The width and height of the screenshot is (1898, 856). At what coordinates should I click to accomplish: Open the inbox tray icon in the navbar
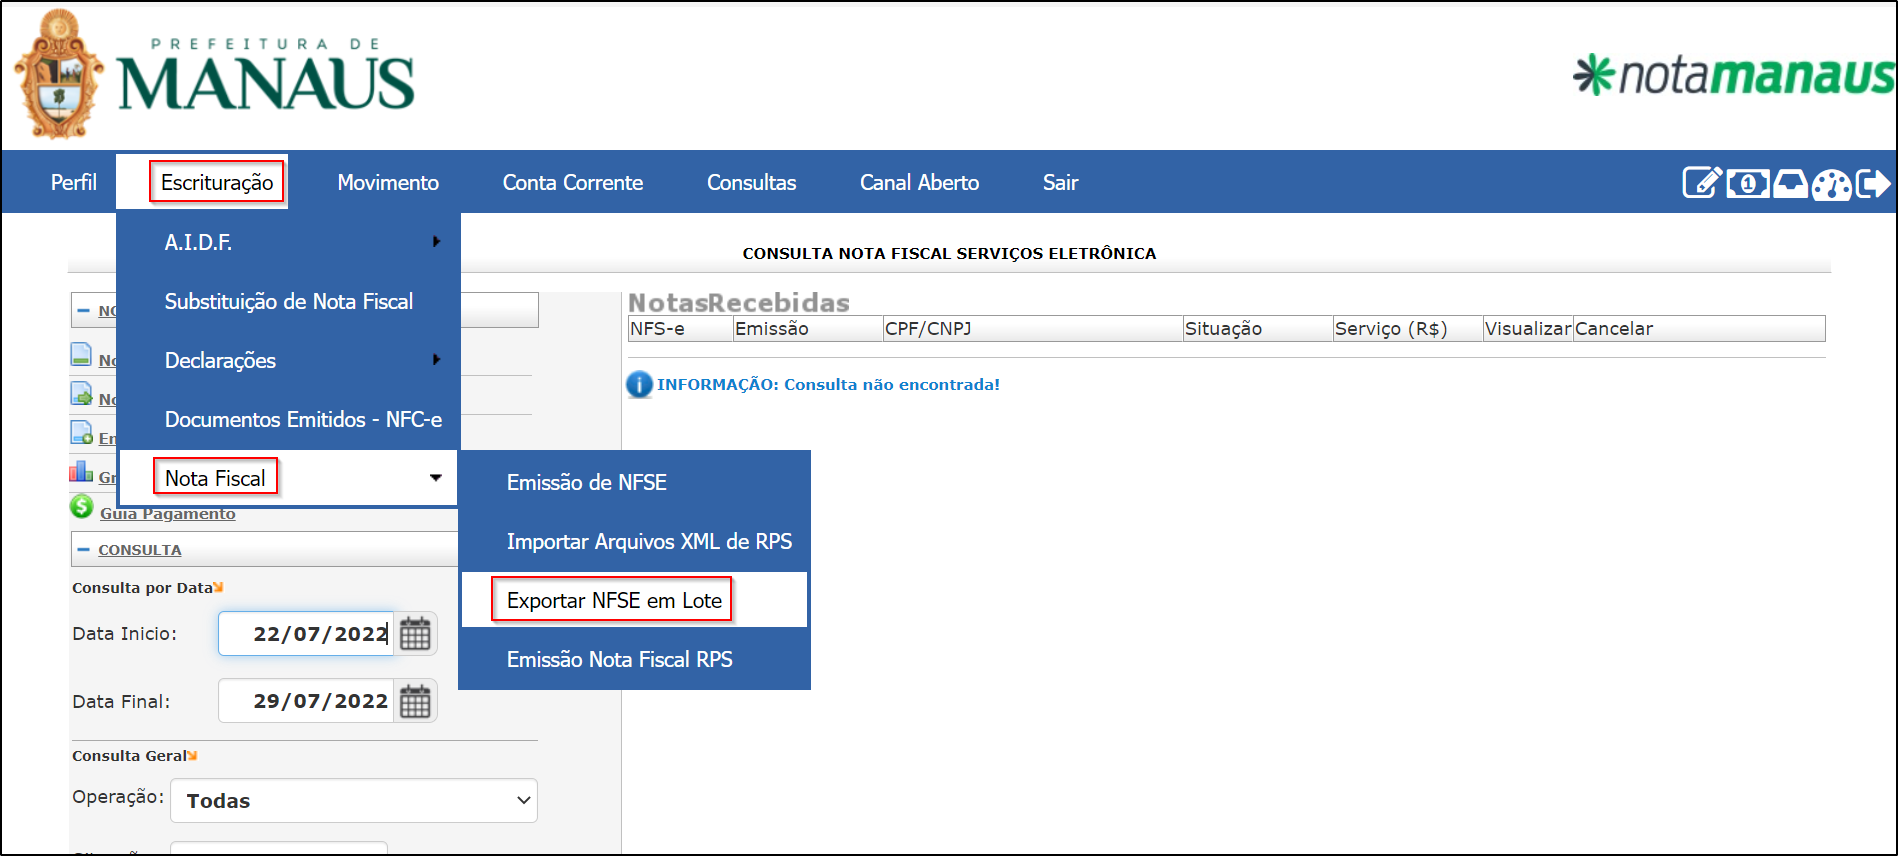click(x=1790, y=183)
